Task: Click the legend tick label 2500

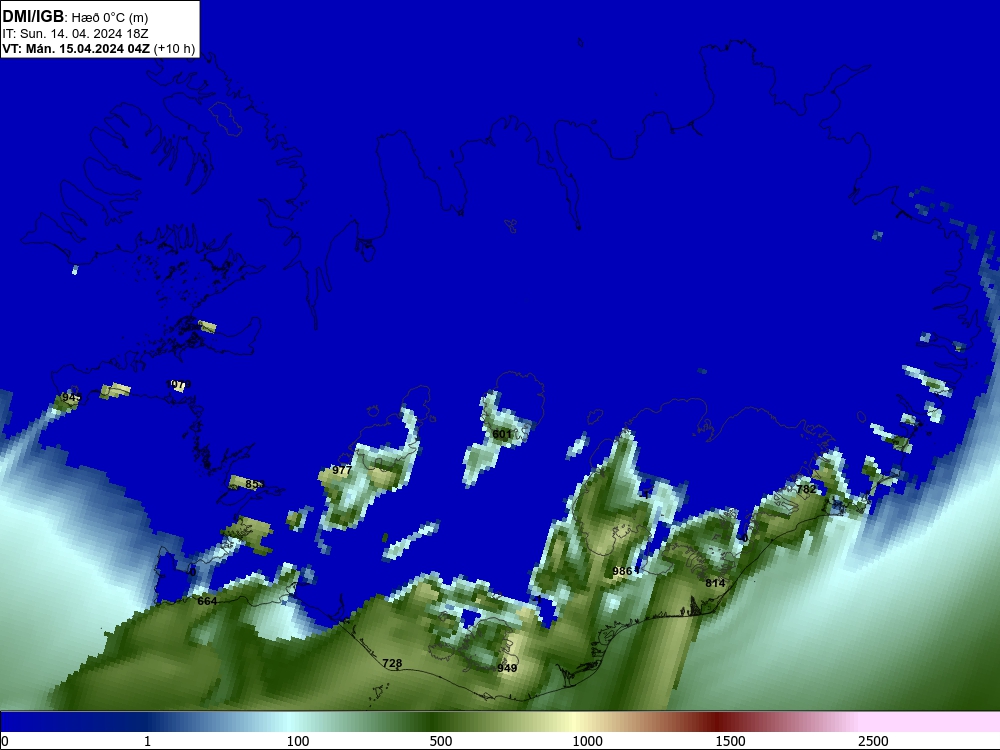Action: (873, 741)
